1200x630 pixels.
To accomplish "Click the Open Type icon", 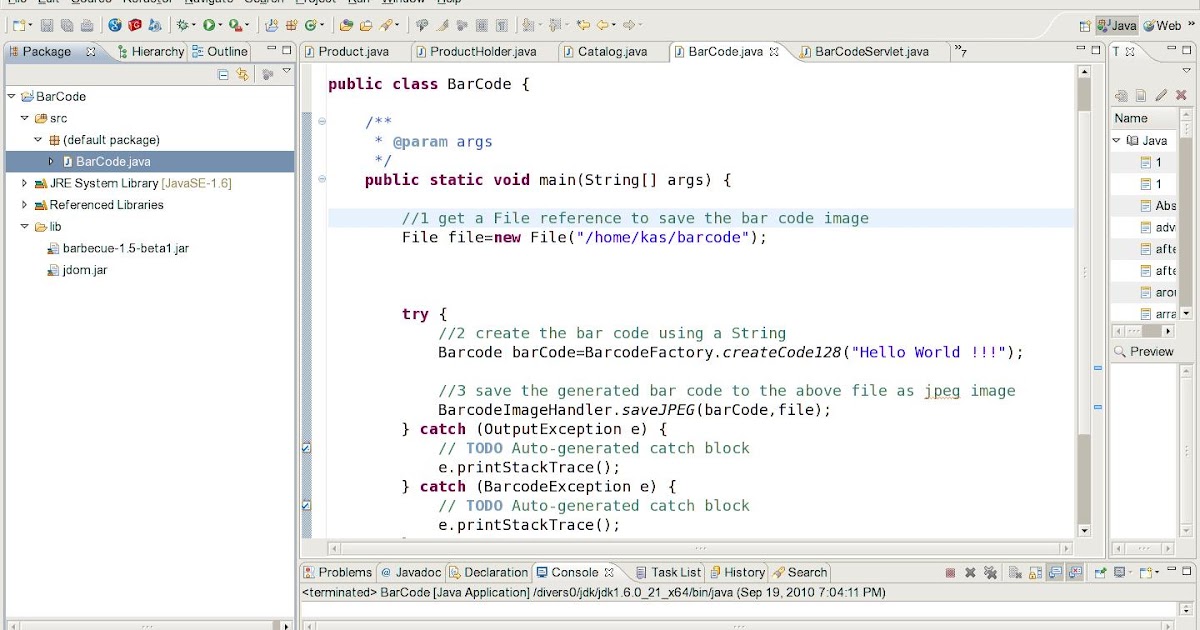I will [x=345, y=25].
